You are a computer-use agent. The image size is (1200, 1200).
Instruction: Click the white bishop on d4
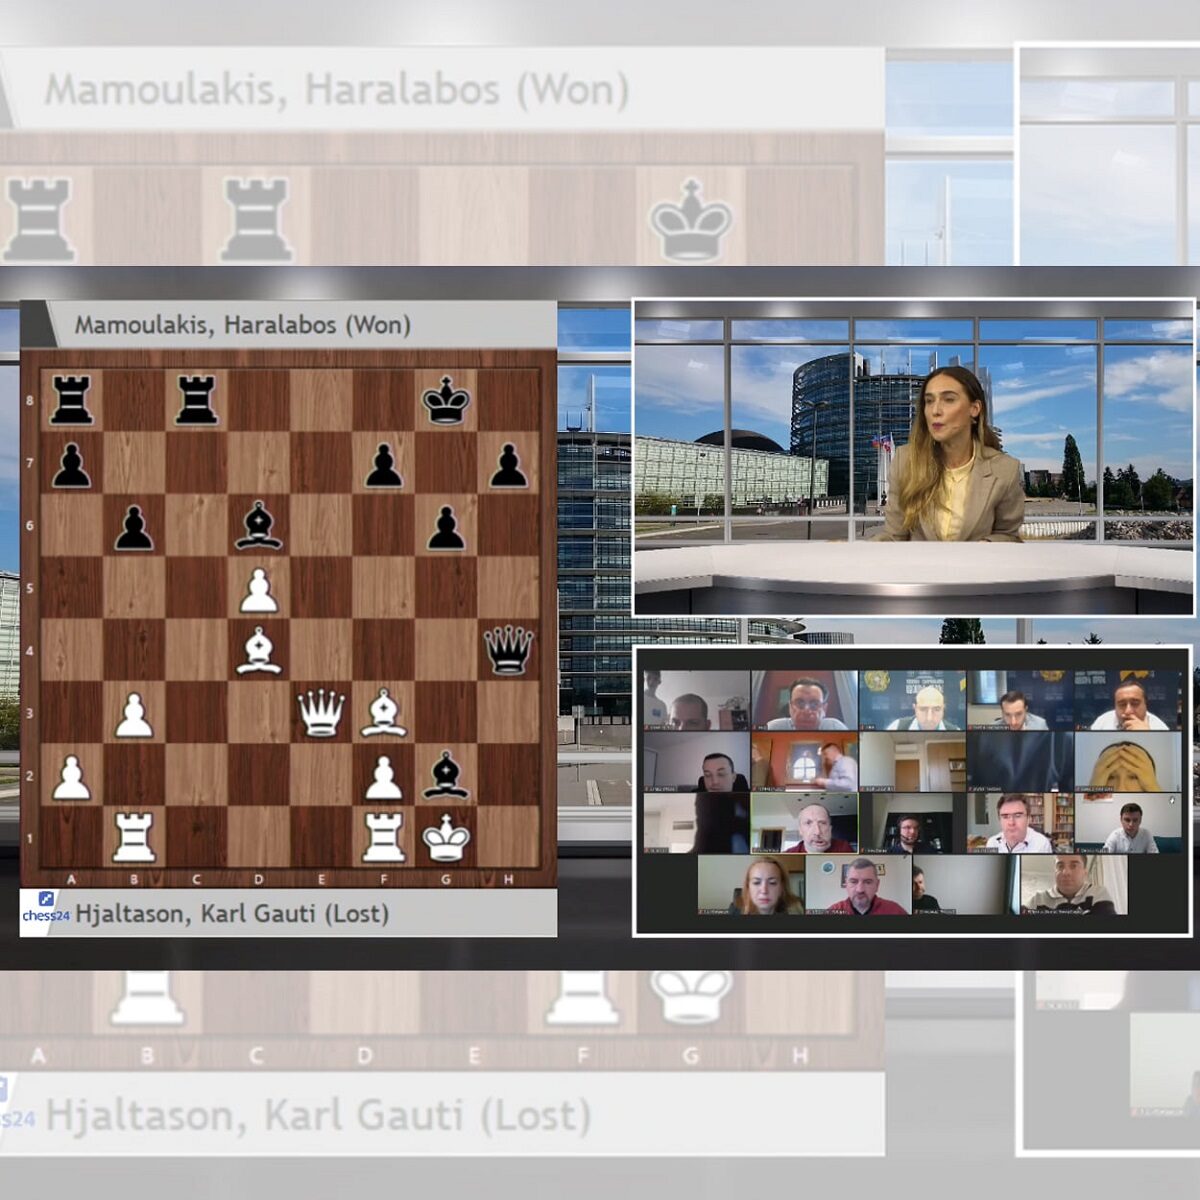tap(259, 650)
